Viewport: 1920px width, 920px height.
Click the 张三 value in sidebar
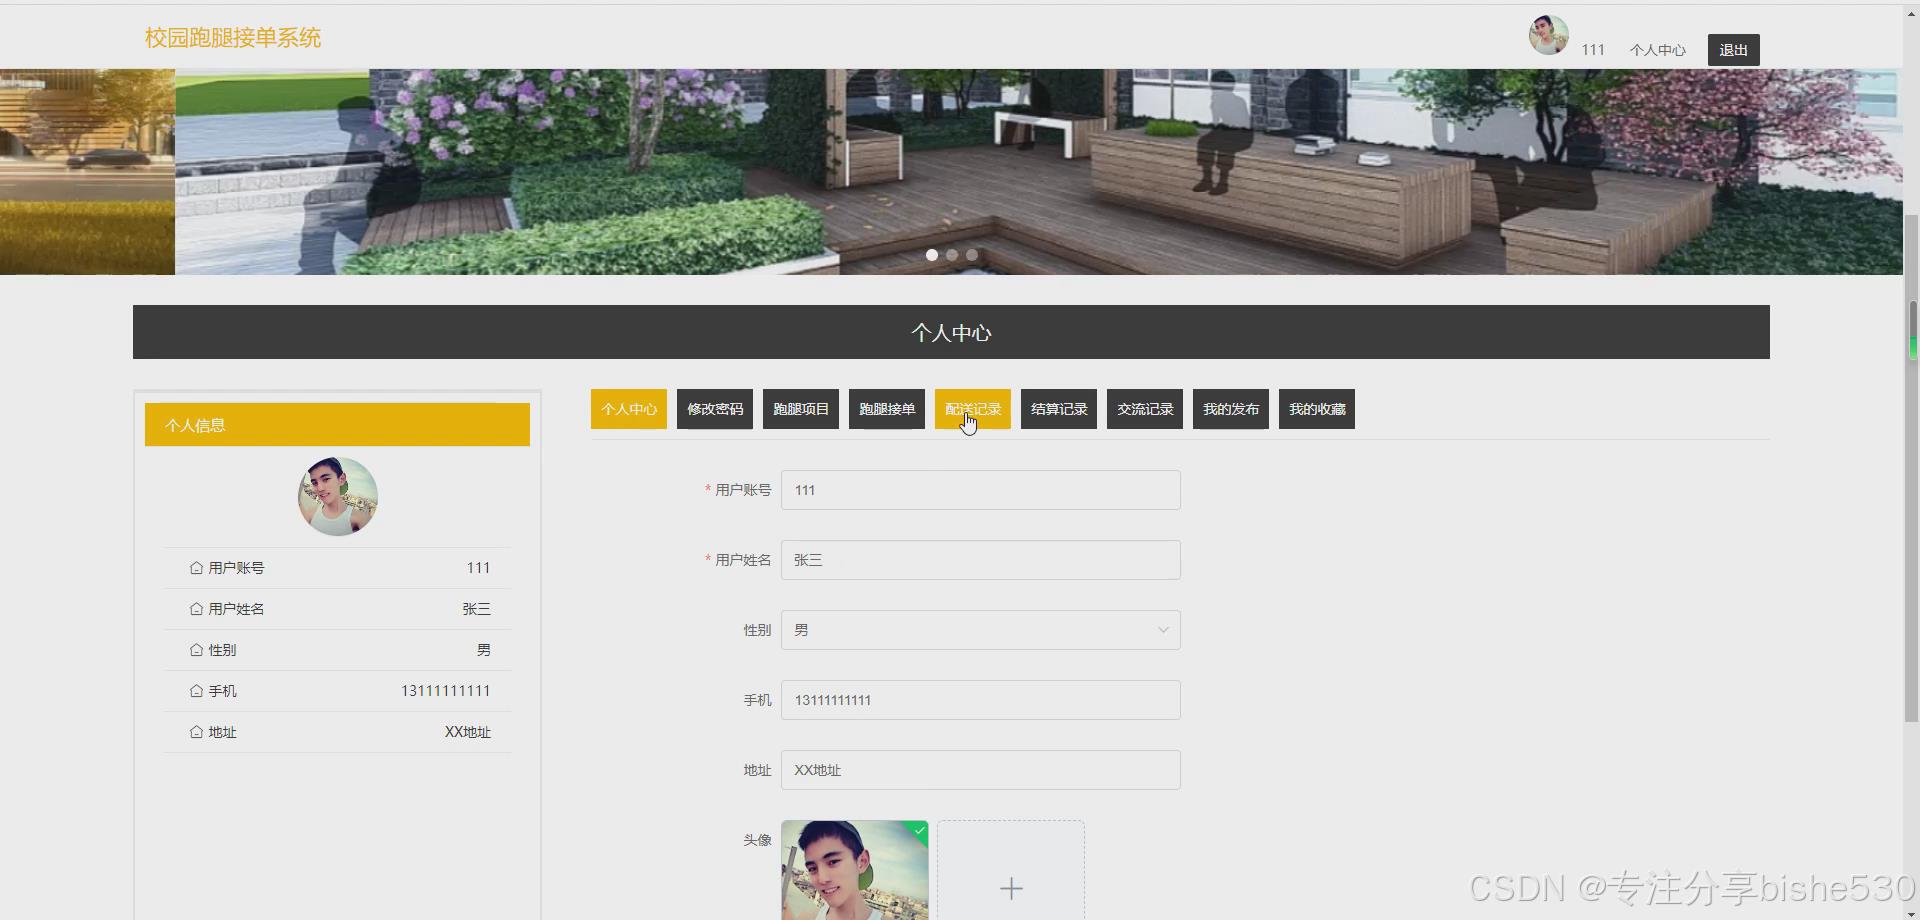pos(477,609)
